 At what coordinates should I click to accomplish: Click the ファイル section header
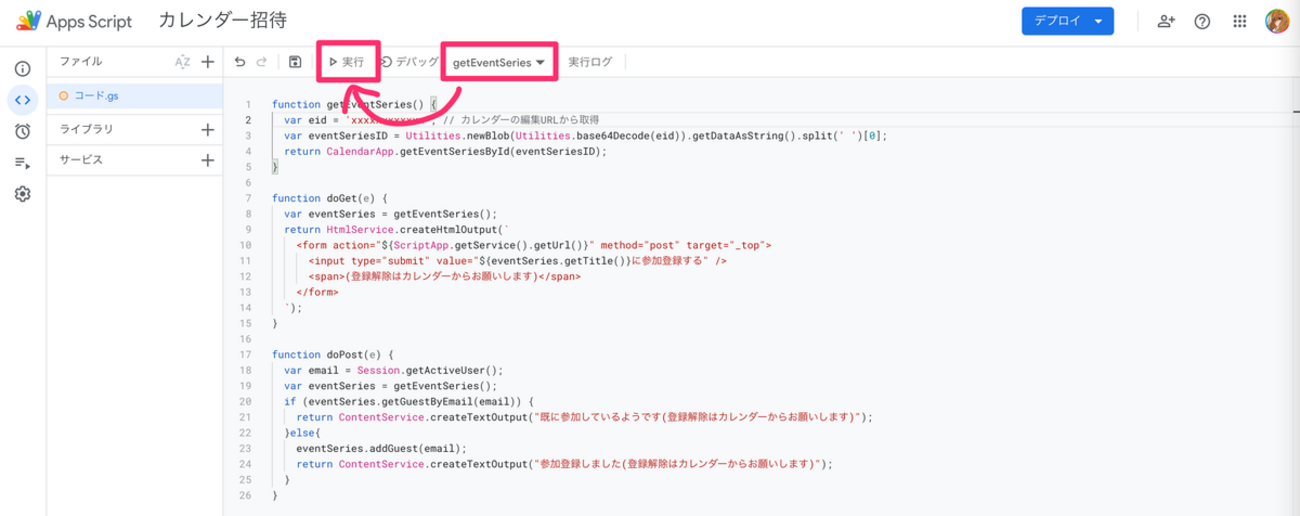pos(81,62)
